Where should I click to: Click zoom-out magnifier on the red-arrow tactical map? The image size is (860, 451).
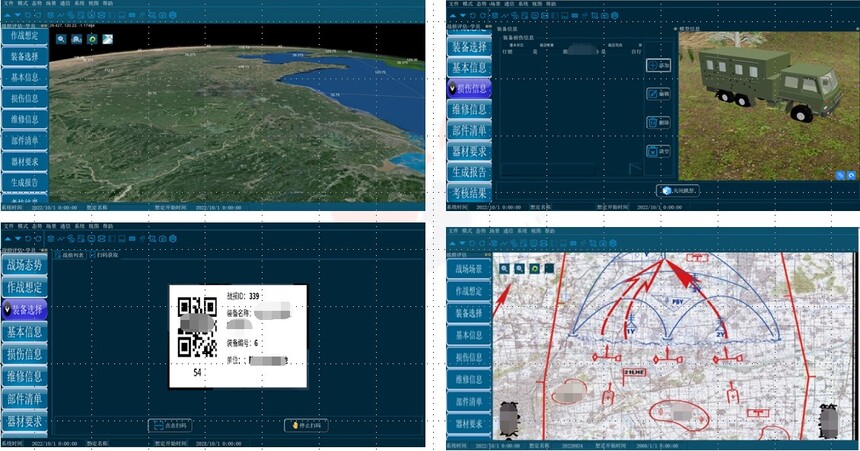pyautogui.click(x=519, y=269)
